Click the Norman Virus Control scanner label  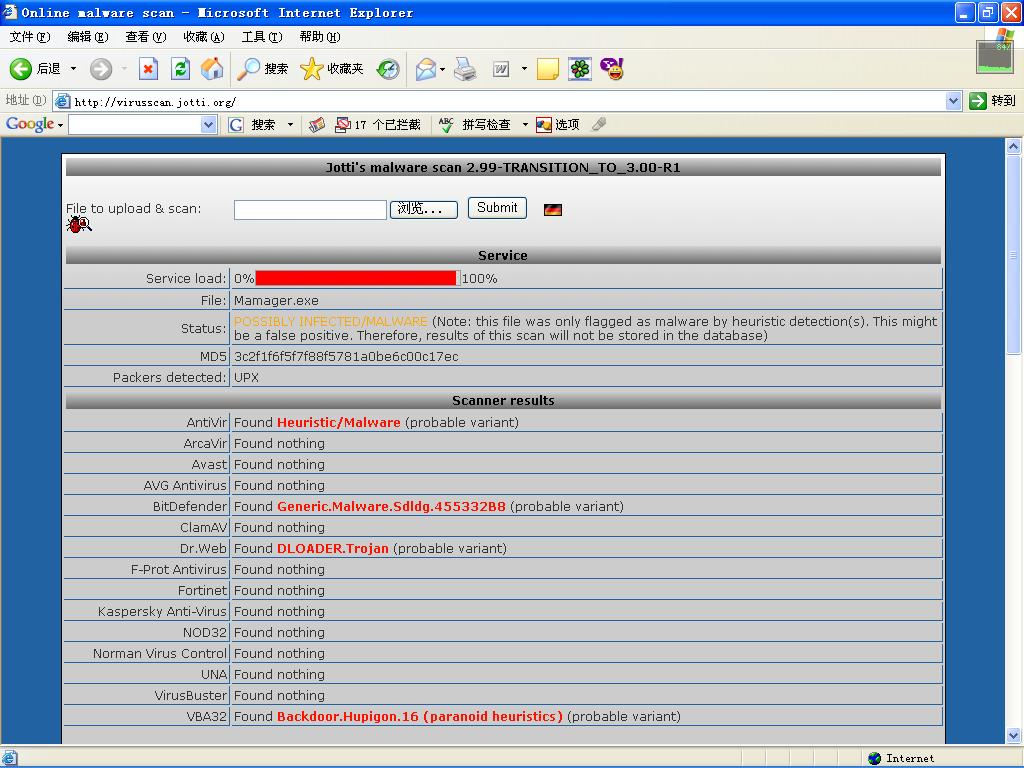pos(159,654)
